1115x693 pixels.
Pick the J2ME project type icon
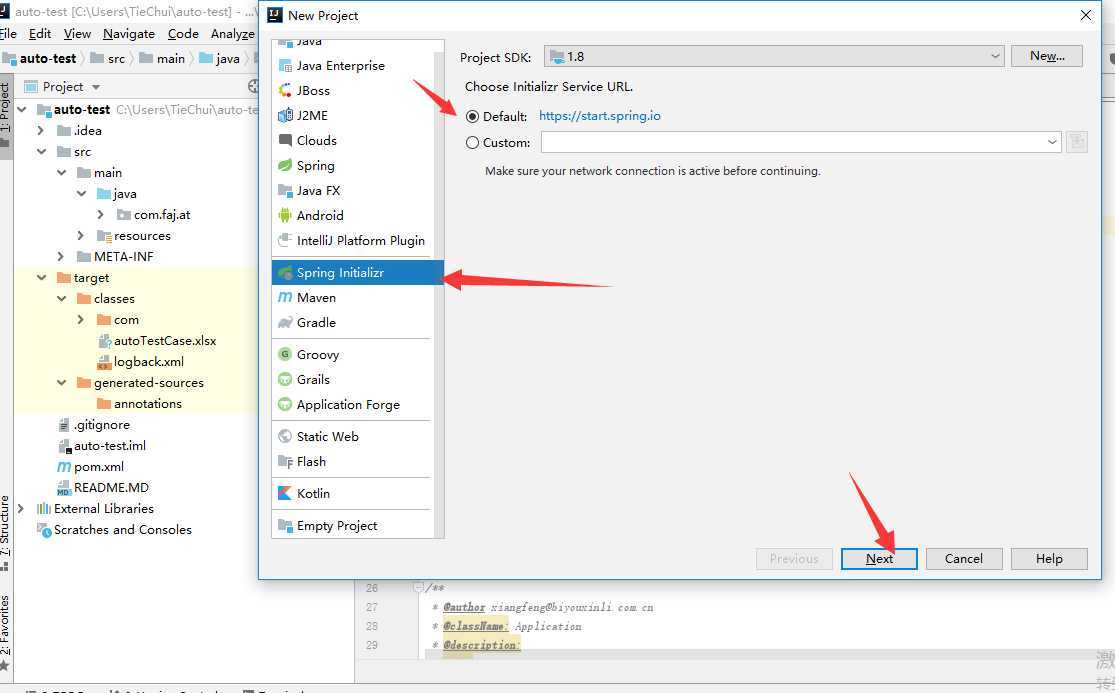(285, 116)
